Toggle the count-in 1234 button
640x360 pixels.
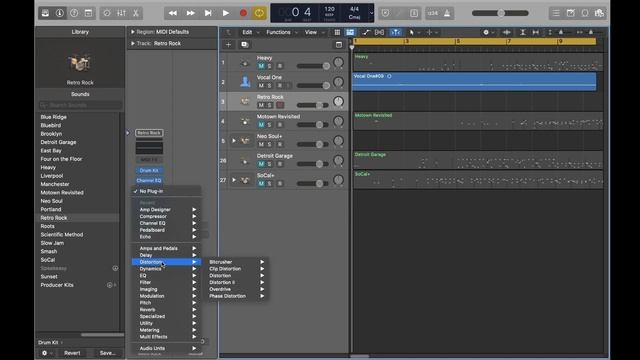coord(433,13)
